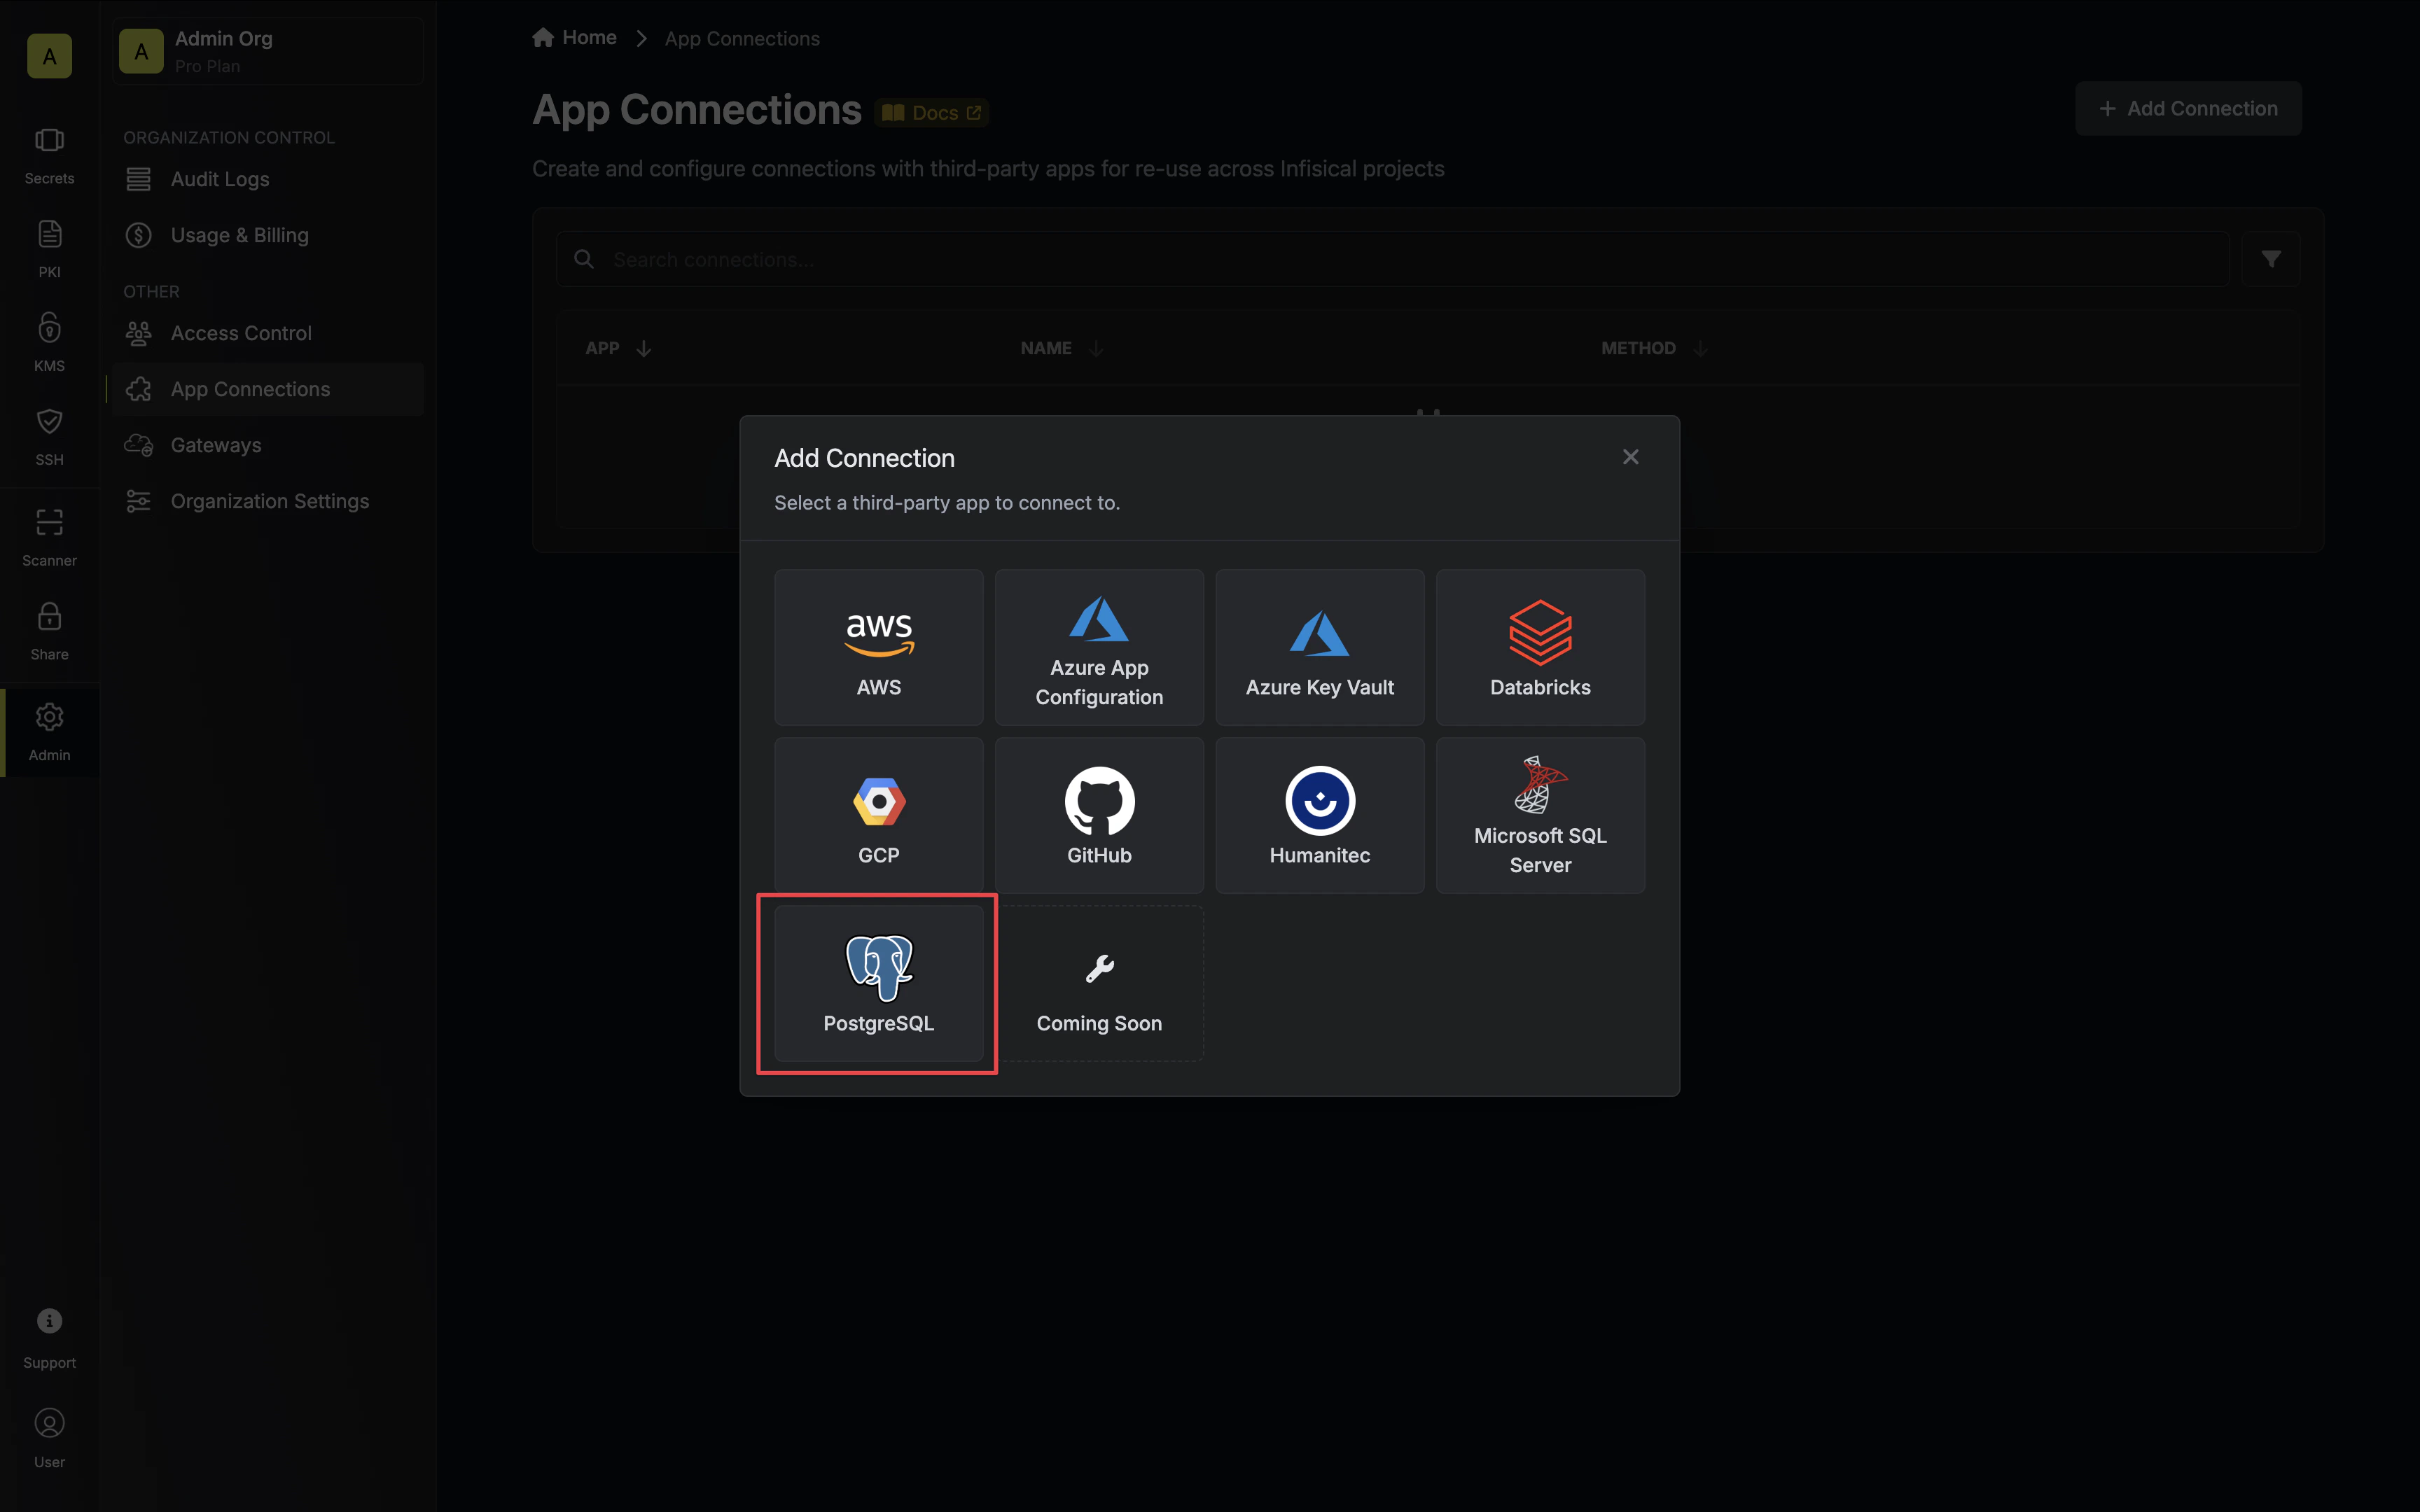Screen dimensions: 2420x1512
Task: Select the PostgreSQL connection tile
Action: (x=878, y=983)
